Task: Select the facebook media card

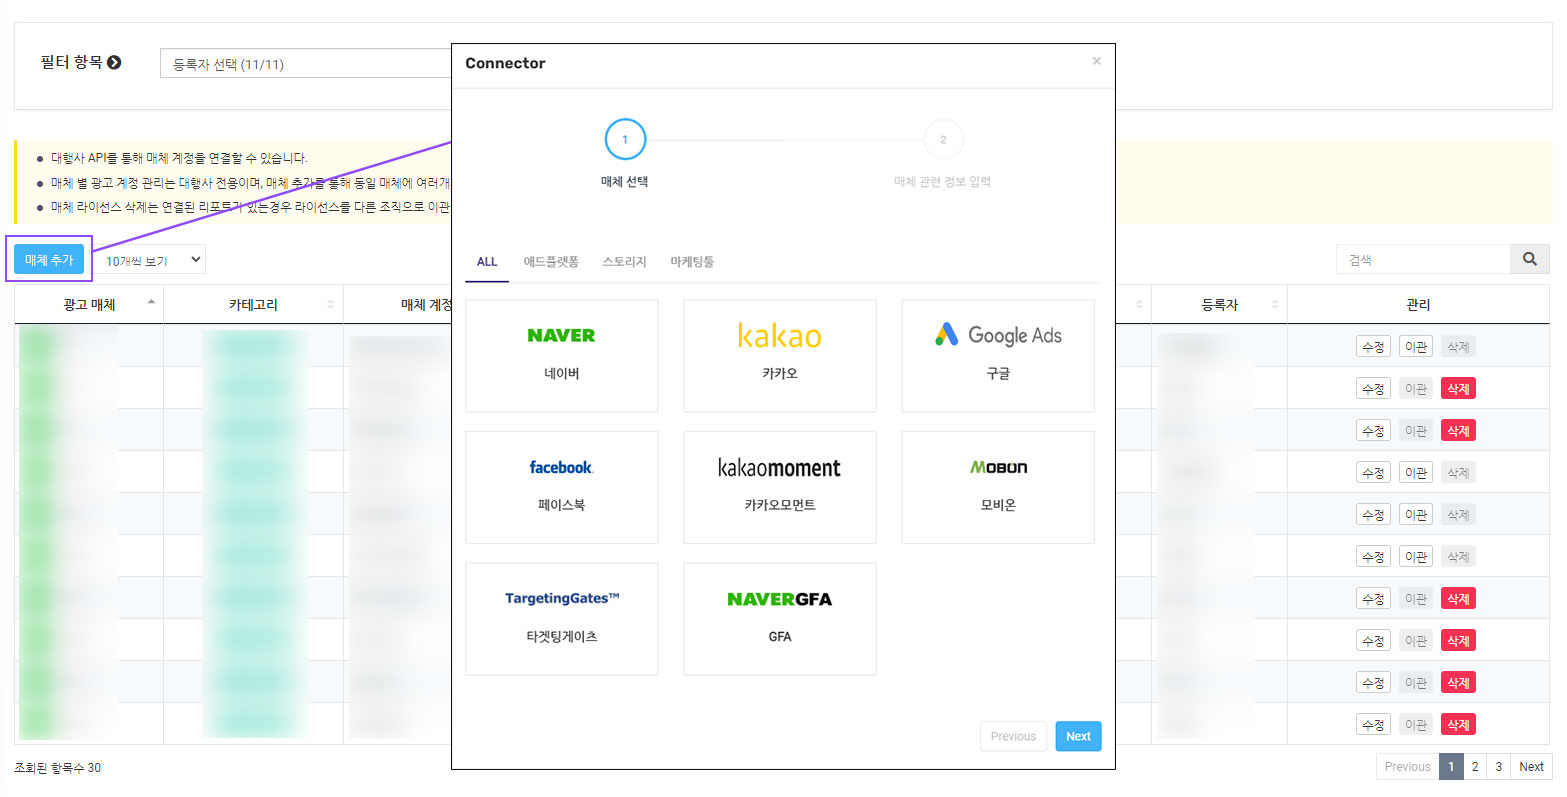Action: [x=562, y=487]
